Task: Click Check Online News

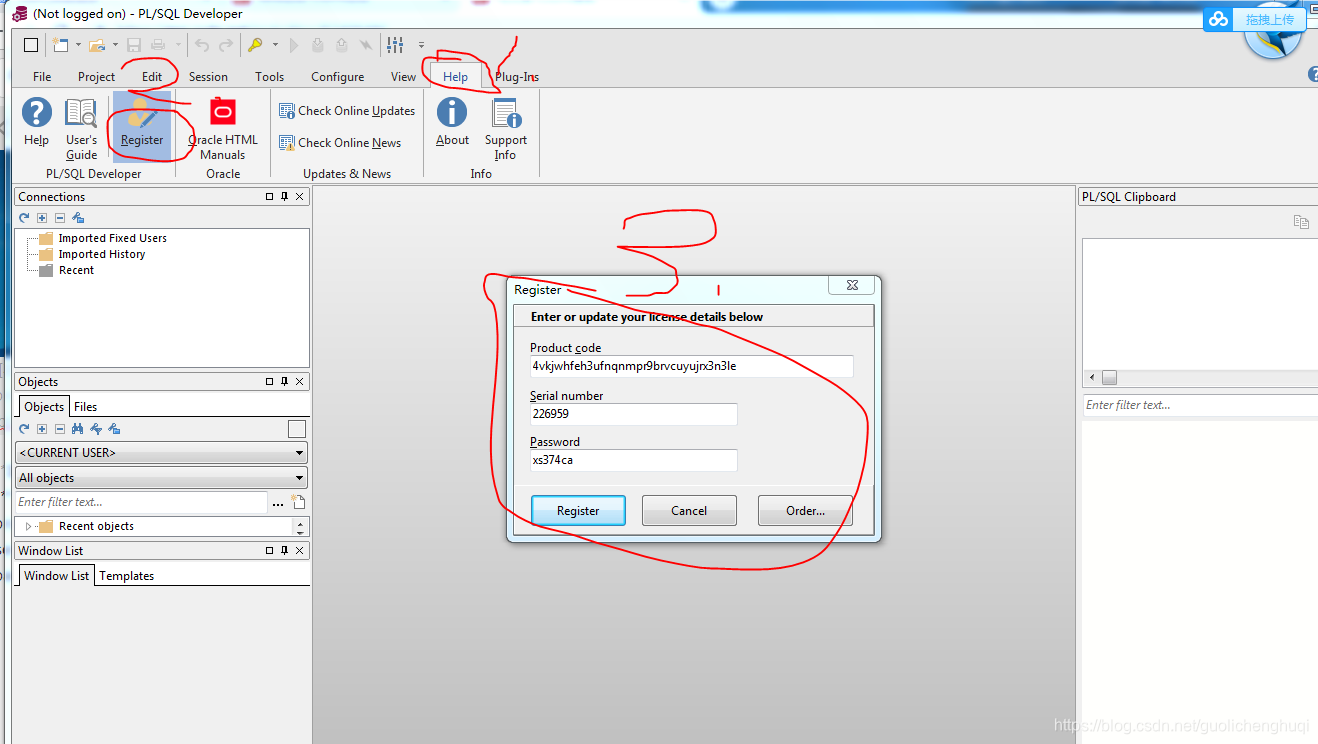Action: [x=340, y=143]
